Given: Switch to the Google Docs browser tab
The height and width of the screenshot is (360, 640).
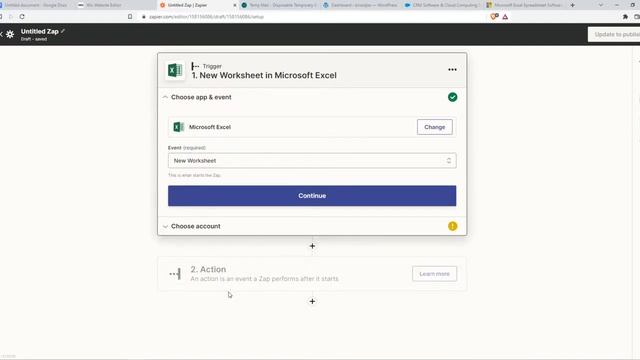Looking at the screenshot, I should [36, 5].
